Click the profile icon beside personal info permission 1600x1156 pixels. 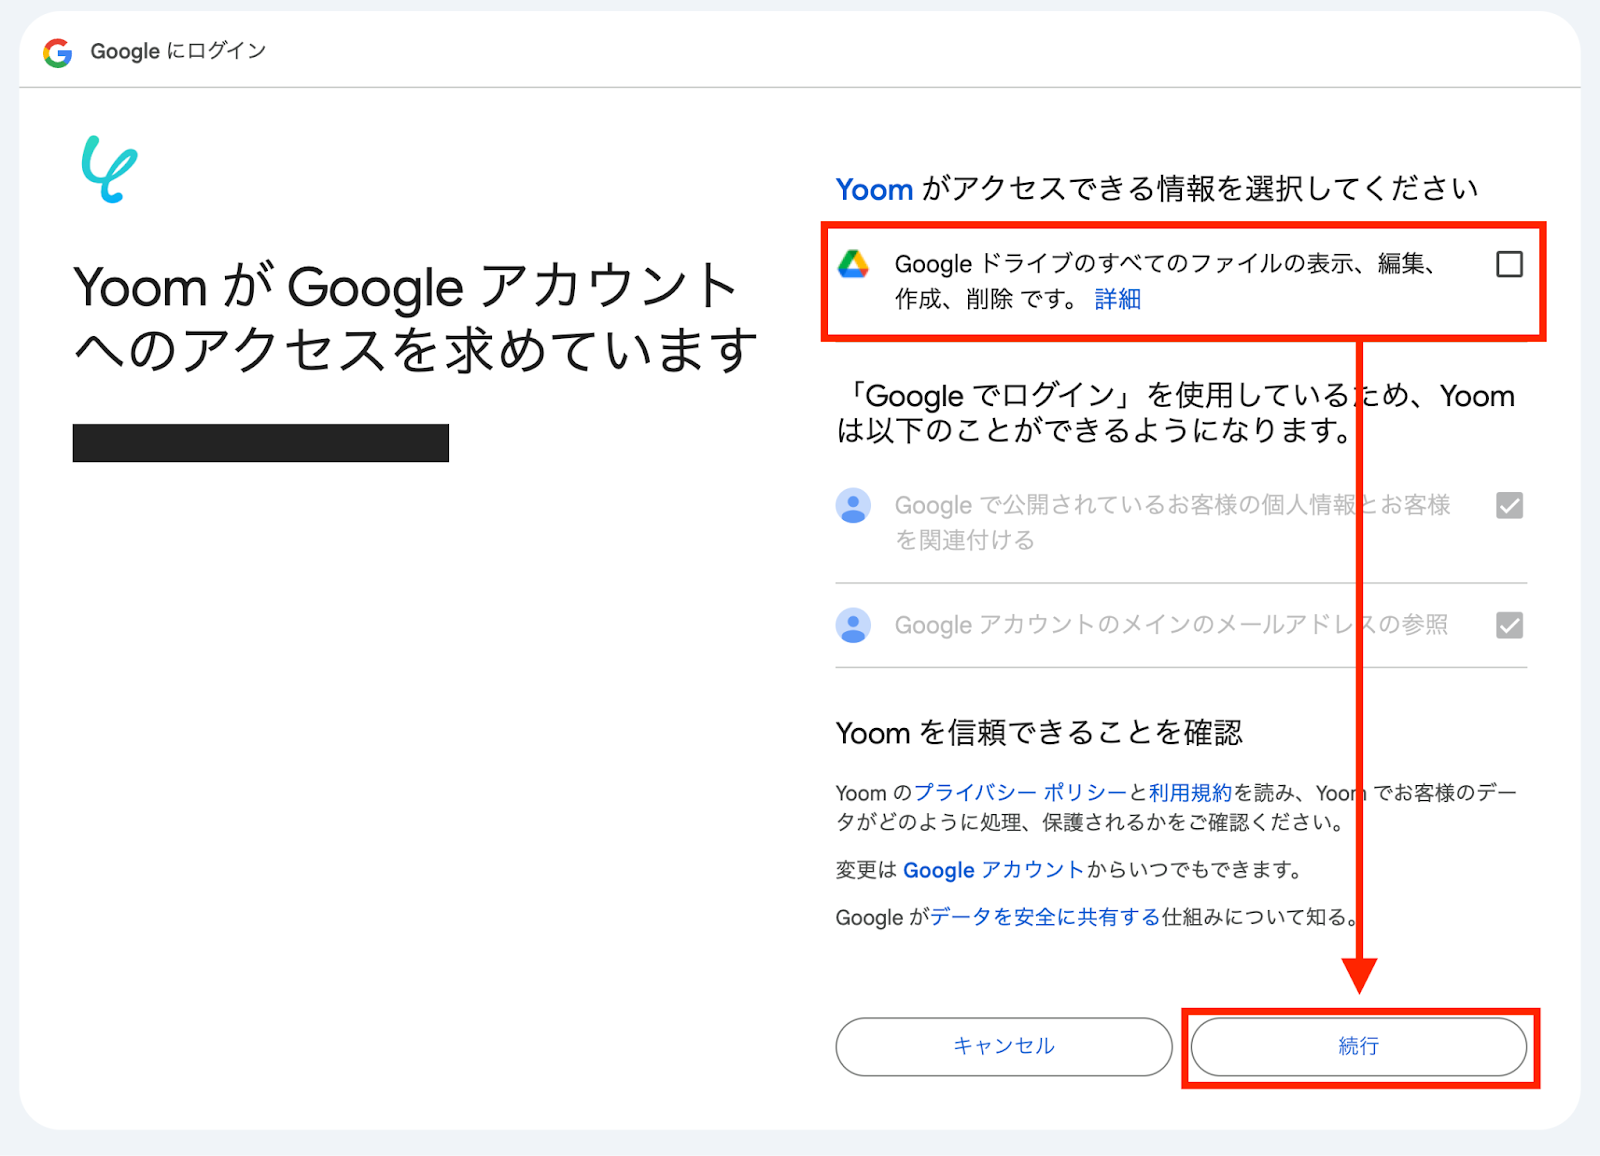point(853,506)
